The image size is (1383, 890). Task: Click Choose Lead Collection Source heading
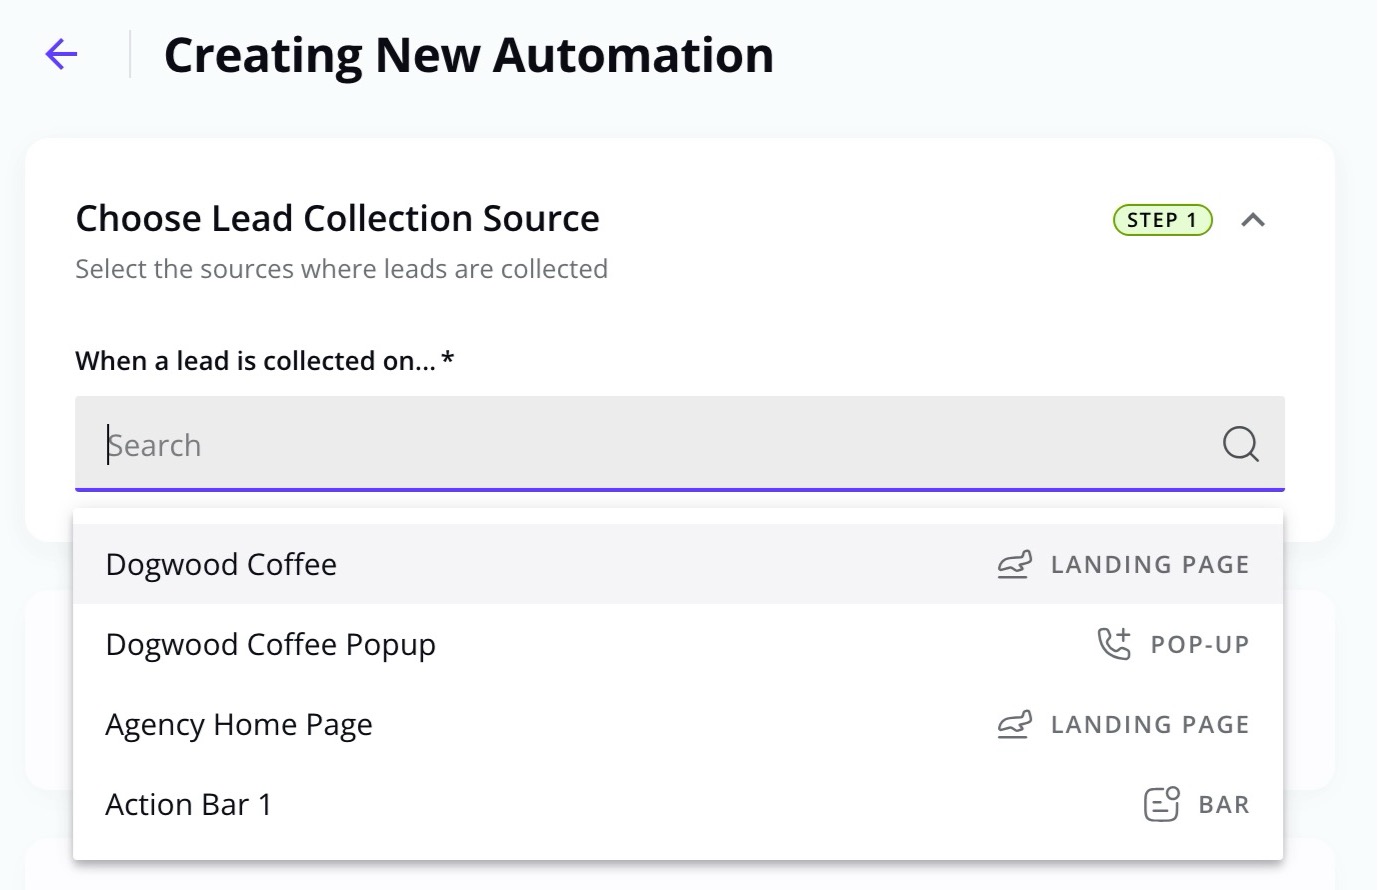tap(338, 218)
